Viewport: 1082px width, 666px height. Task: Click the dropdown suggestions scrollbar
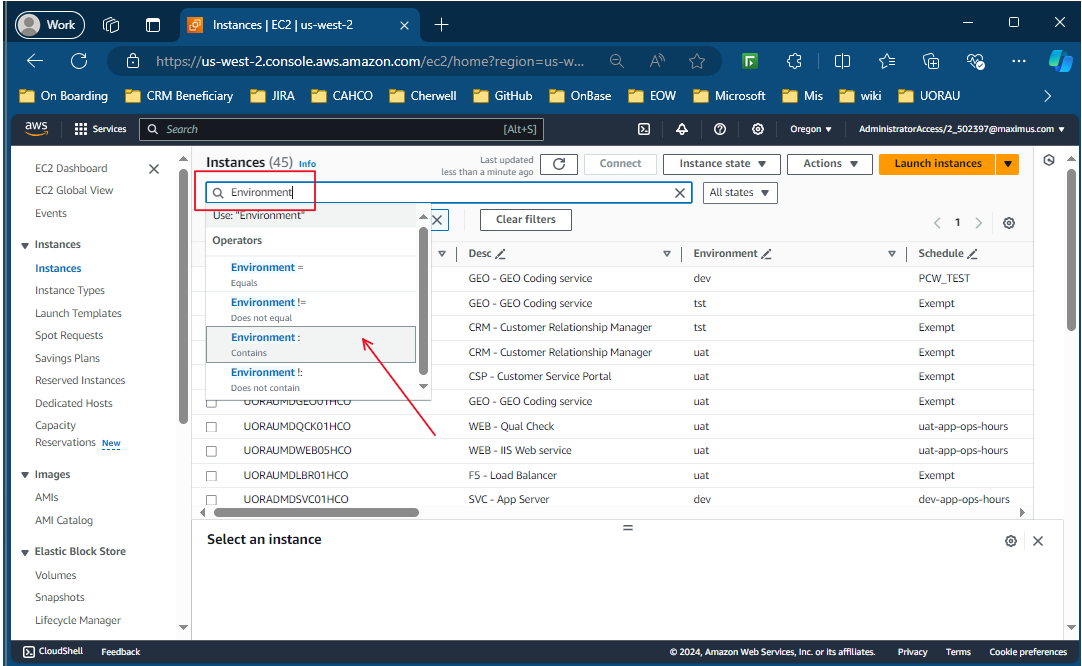click(x=424, y=300)
